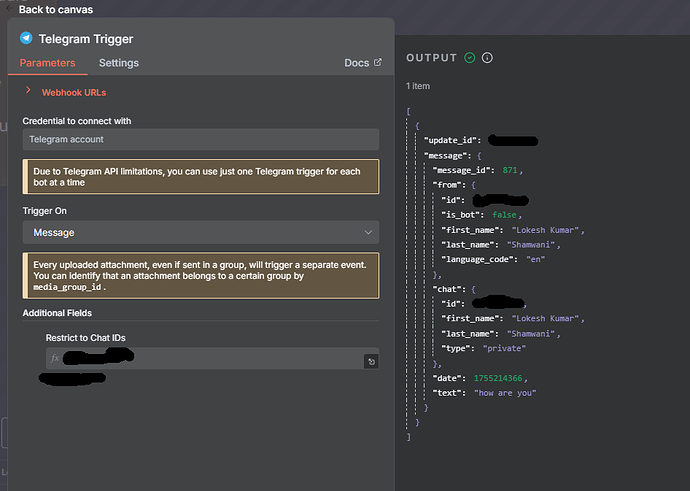Click the "from" key in output JSON
This screenshot has width=690, height=491.
coord(447,185)
